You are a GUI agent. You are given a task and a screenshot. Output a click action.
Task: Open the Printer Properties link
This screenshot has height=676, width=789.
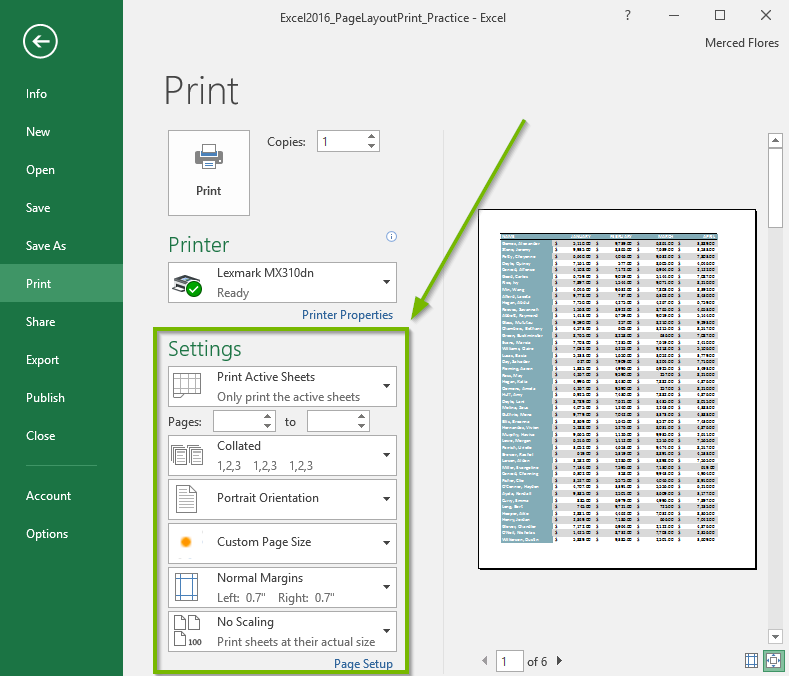coord(347,315)
